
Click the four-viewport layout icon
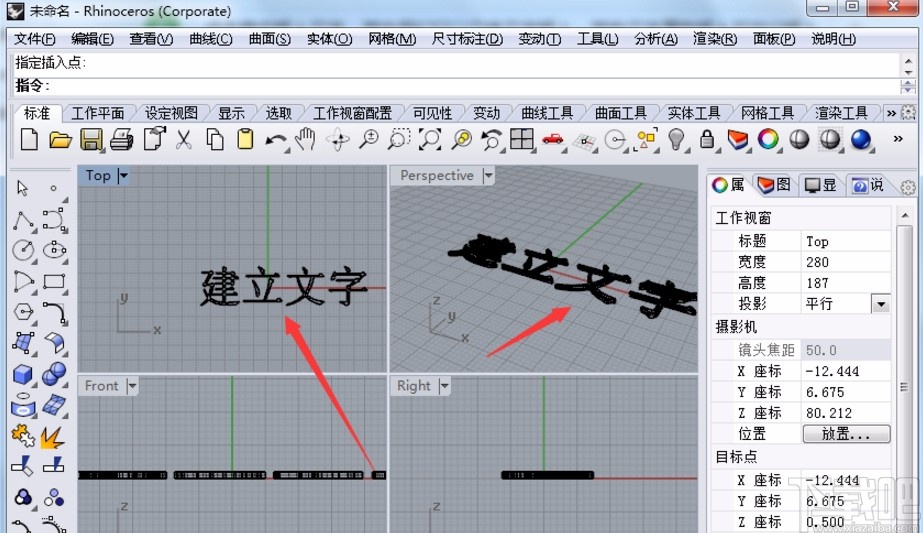(x=522, y=140)
